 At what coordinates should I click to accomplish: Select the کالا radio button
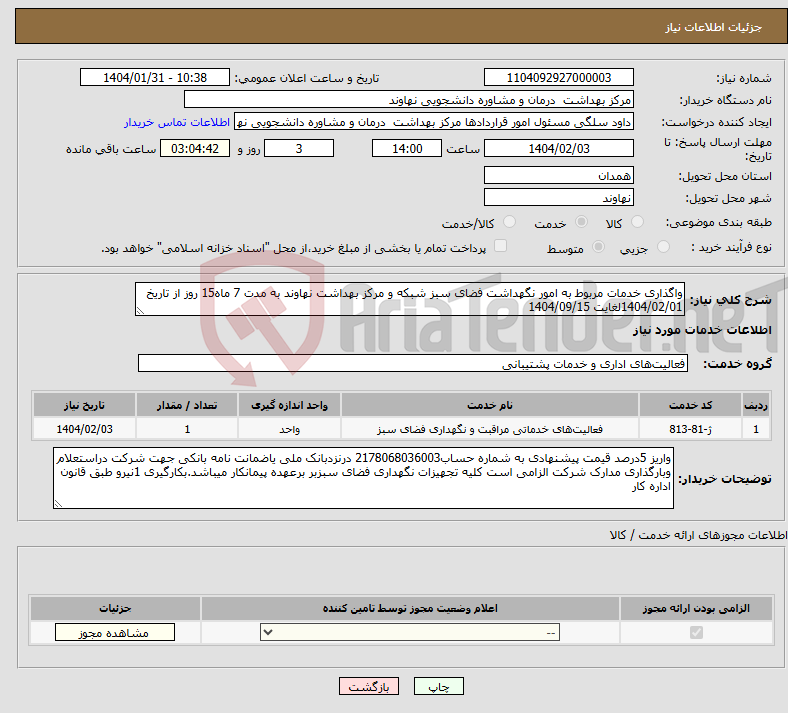(x=637, y=222)
